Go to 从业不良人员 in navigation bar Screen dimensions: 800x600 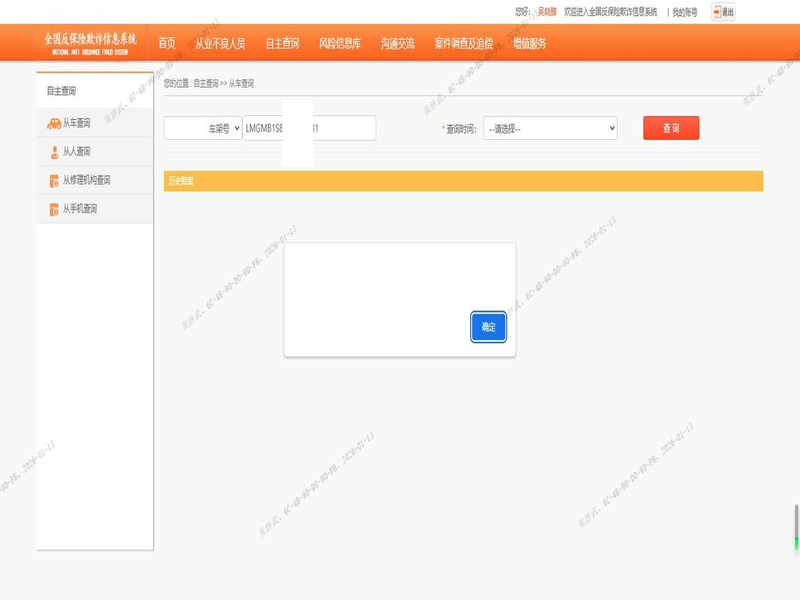pyautogui.click(x=220, y=43)
